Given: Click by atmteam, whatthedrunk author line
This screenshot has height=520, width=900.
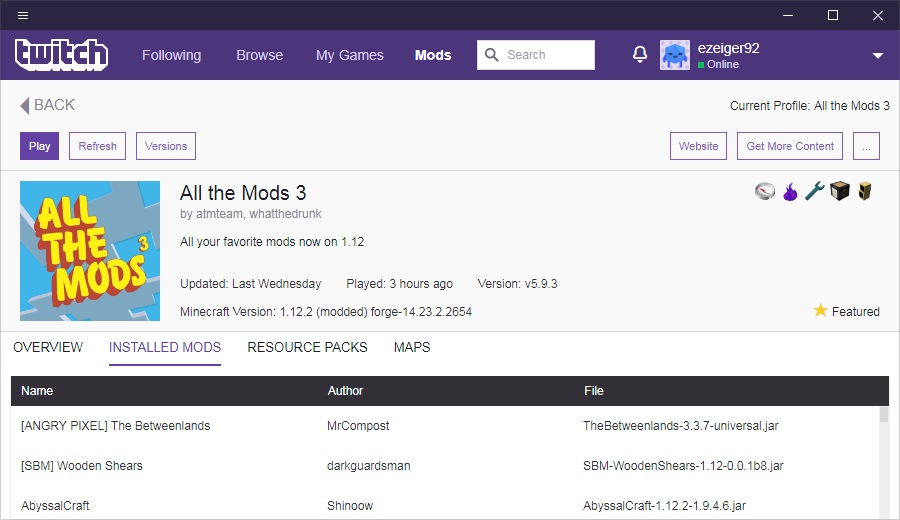Looking at the screenshot, I should (251, 214).
